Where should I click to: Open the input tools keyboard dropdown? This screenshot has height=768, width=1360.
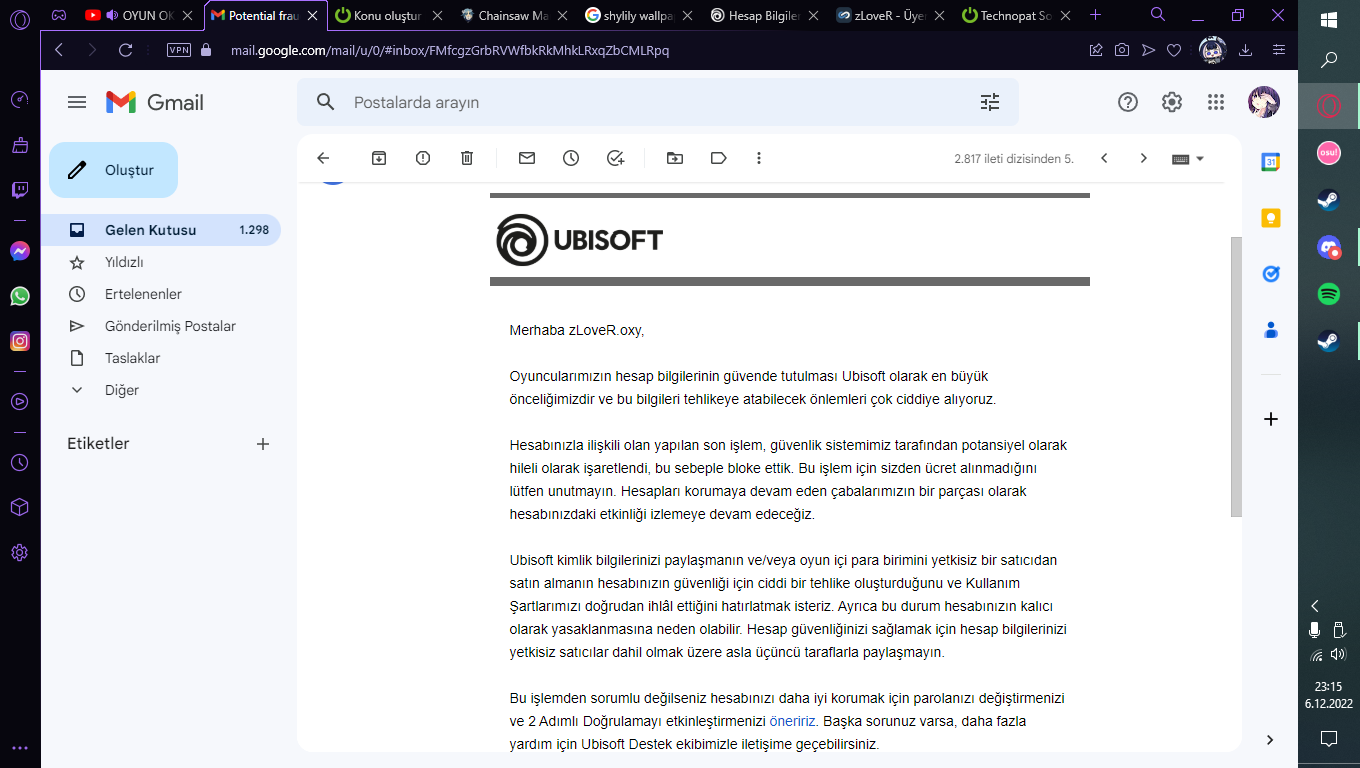point(1188,159)
